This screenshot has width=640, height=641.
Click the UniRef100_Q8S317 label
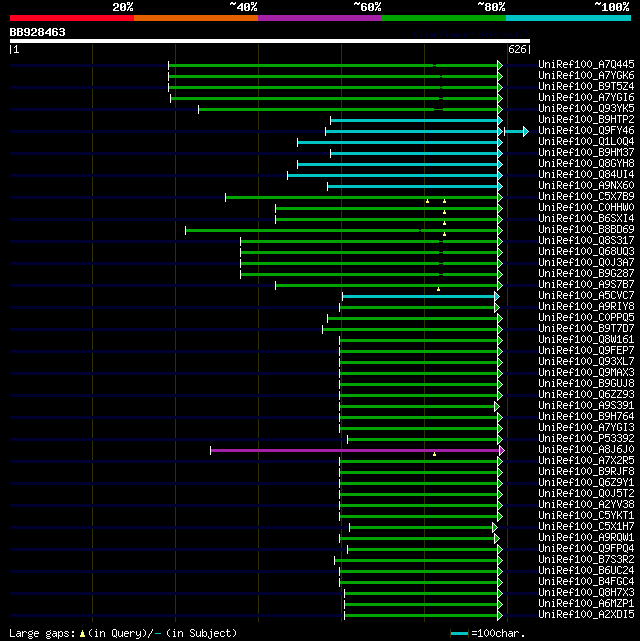point(586,241)
